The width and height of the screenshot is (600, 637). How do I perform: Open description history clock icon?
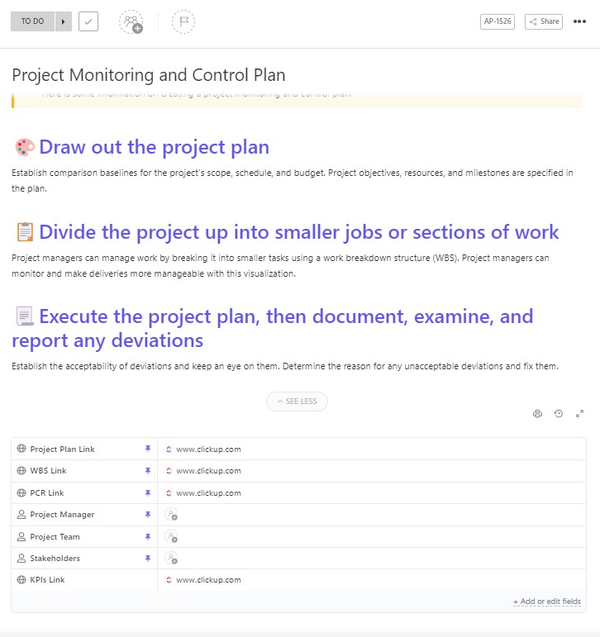point(559,414)
